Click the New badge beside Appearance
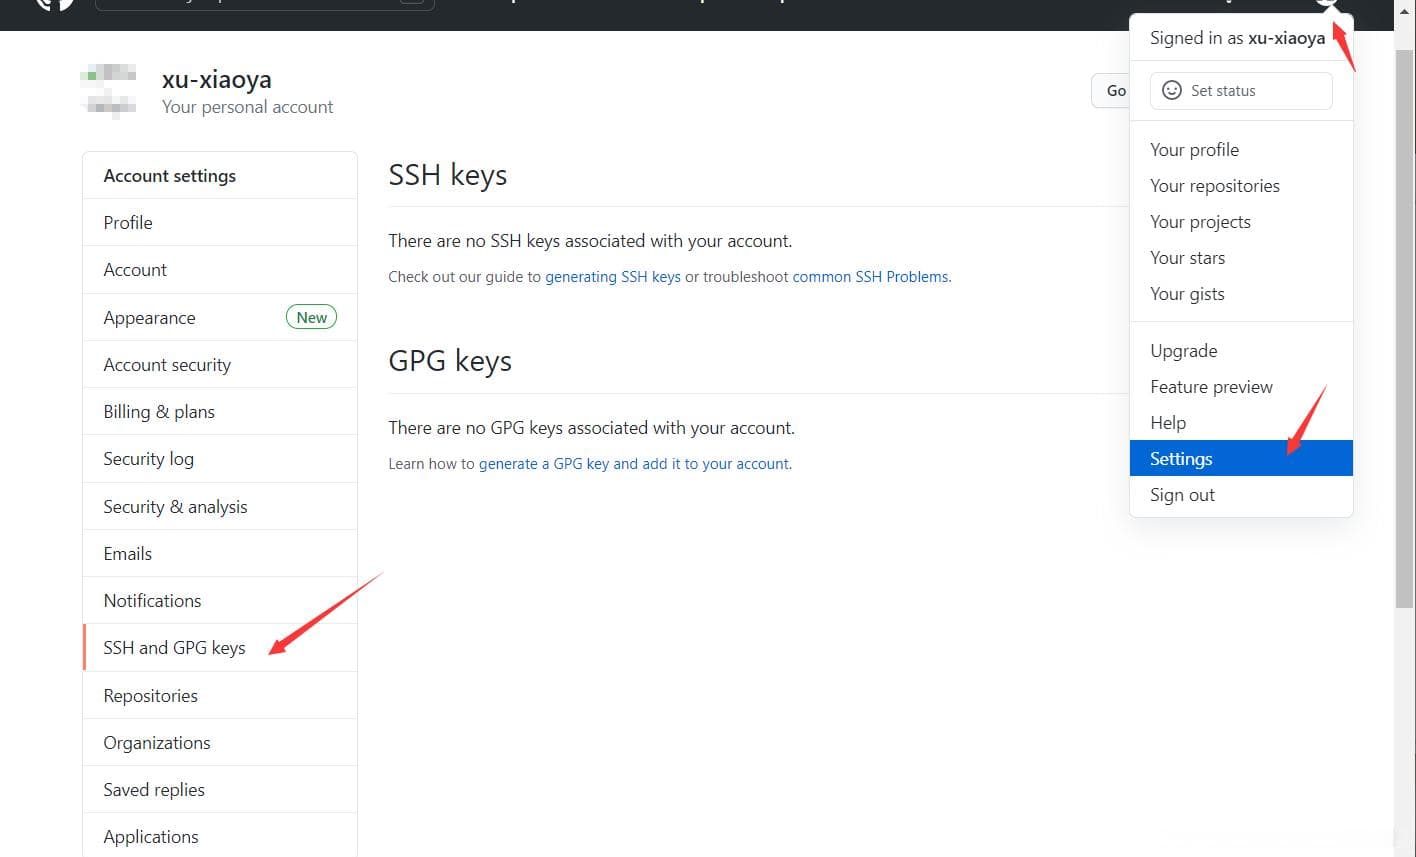The height and width of the screenshot is (857, 1416). coord(312,317)
